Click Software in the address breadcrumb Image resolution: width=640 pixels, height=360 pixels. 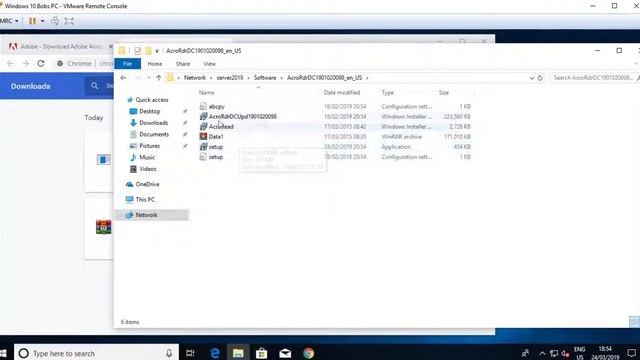pyautogui.click(x=265, y=78)
